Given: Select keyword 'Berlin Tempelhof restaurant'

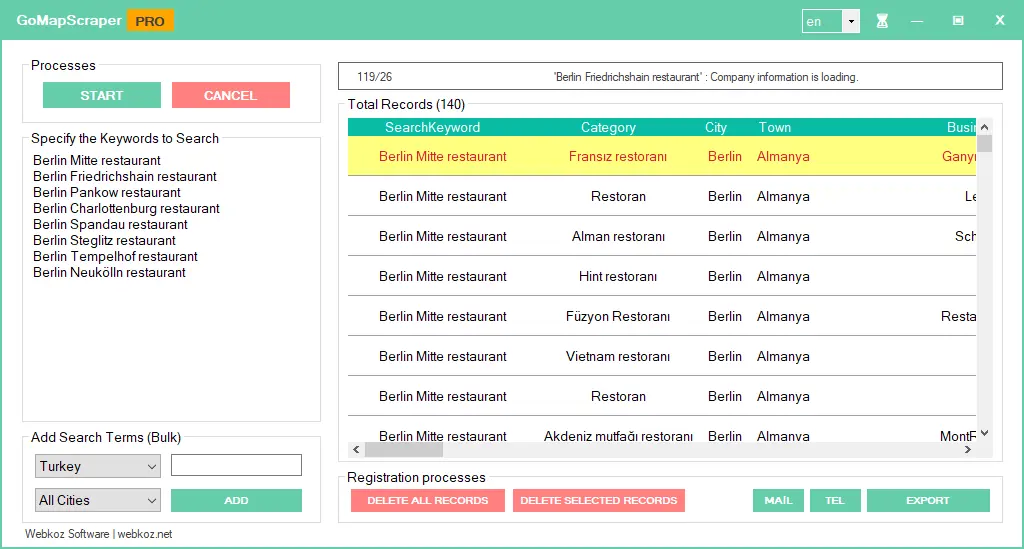Looking at the screenshot, I should 115,257.
